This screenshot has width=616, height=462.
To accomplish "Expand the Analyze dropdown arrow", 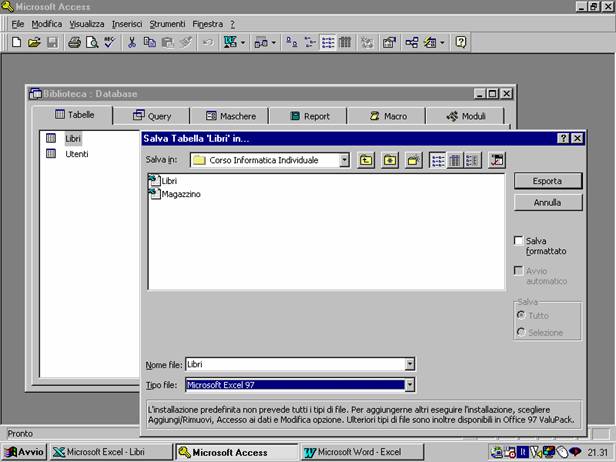I will coord(273,42).
